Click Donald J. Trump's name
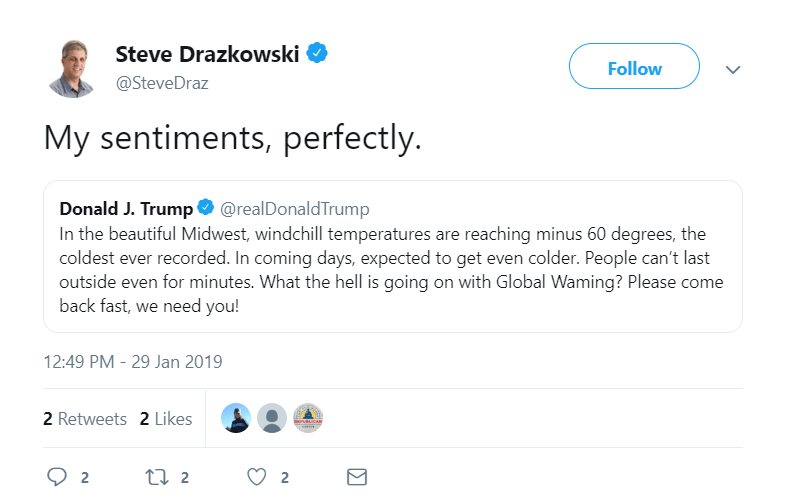This screenshot has height=503, width=789. (x=126, y=209)
